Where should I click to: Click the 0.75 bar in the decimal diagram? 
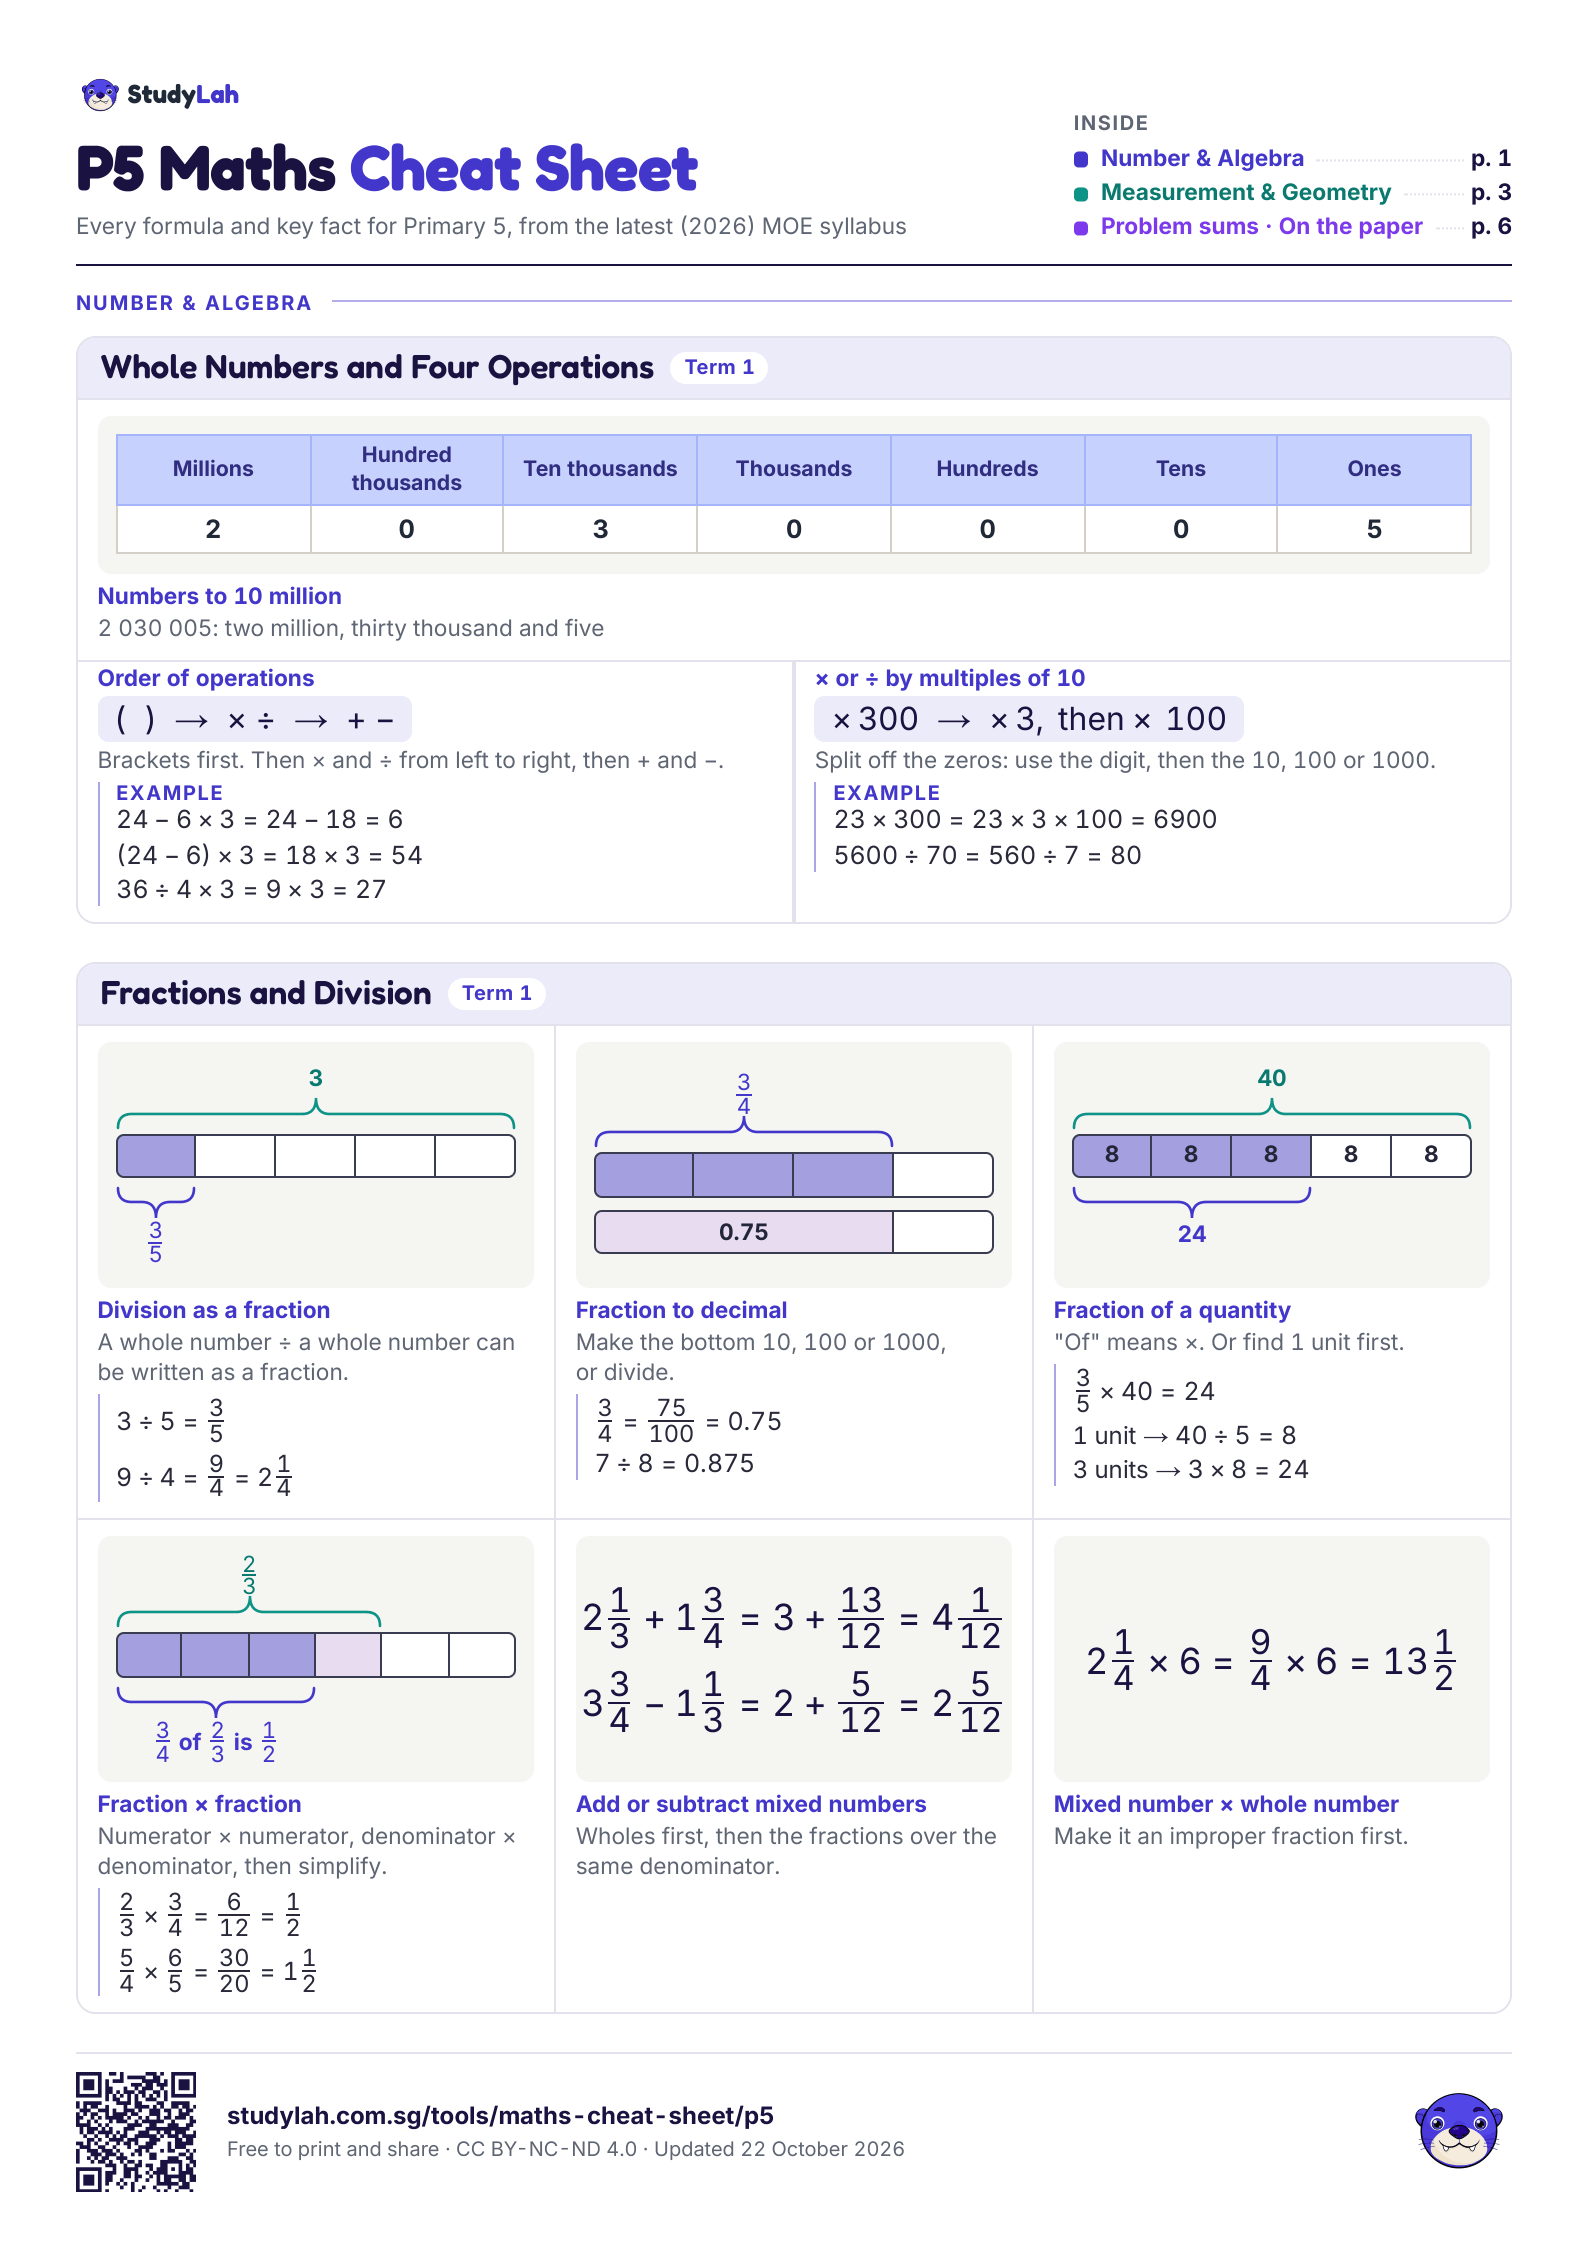coord(743,1232)
